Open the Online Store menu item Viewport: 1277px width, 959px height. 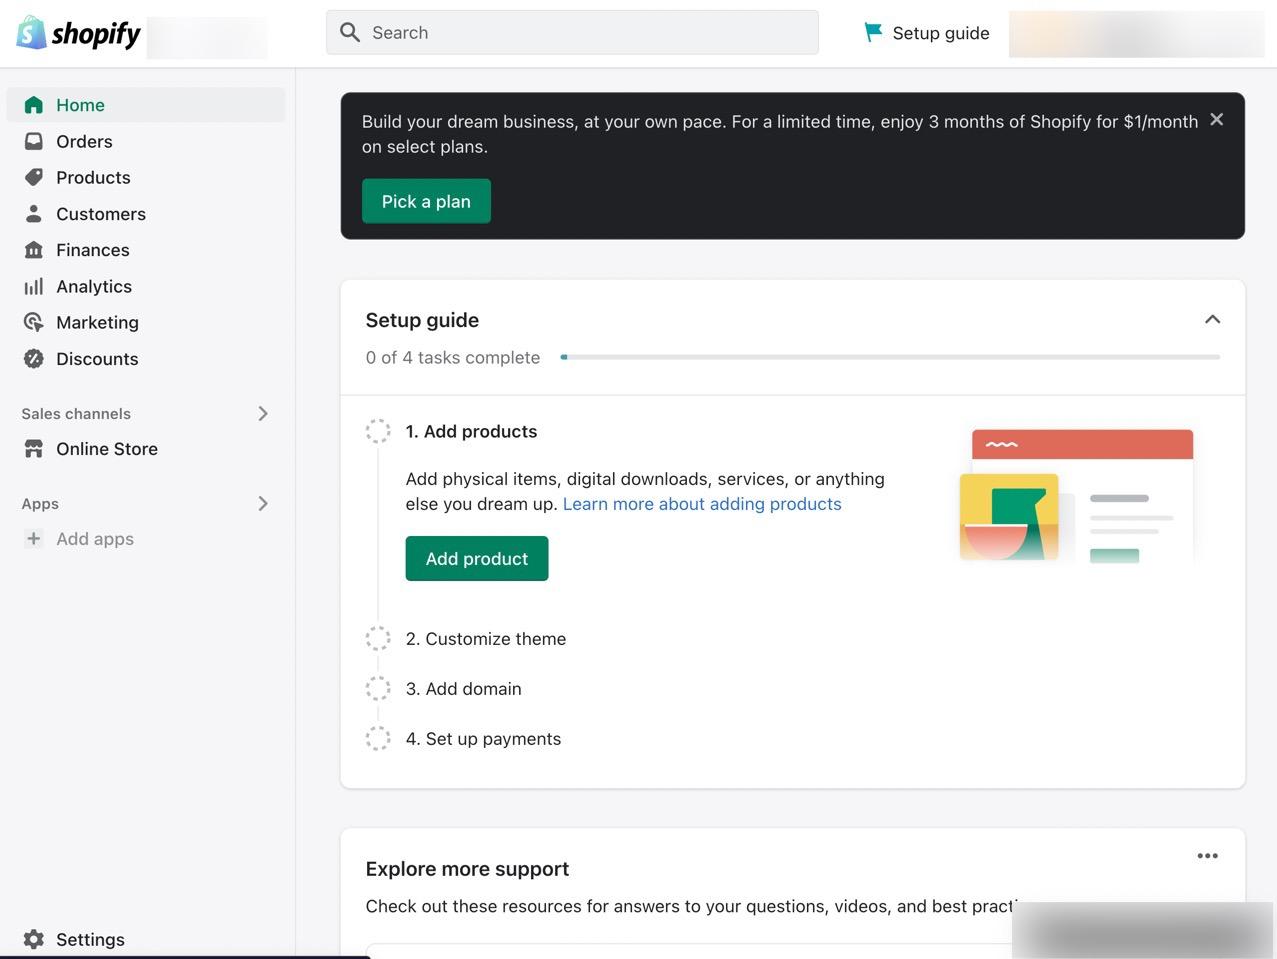(x=106, y=449)
